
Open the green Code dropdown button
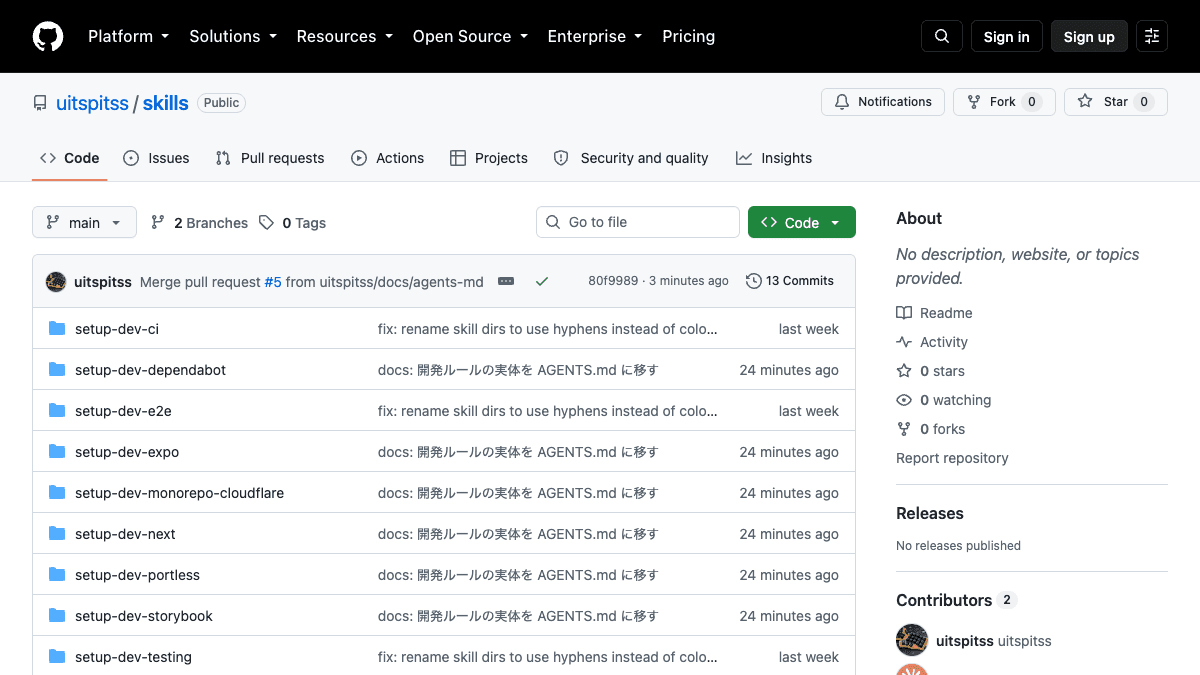coord(802,222)
